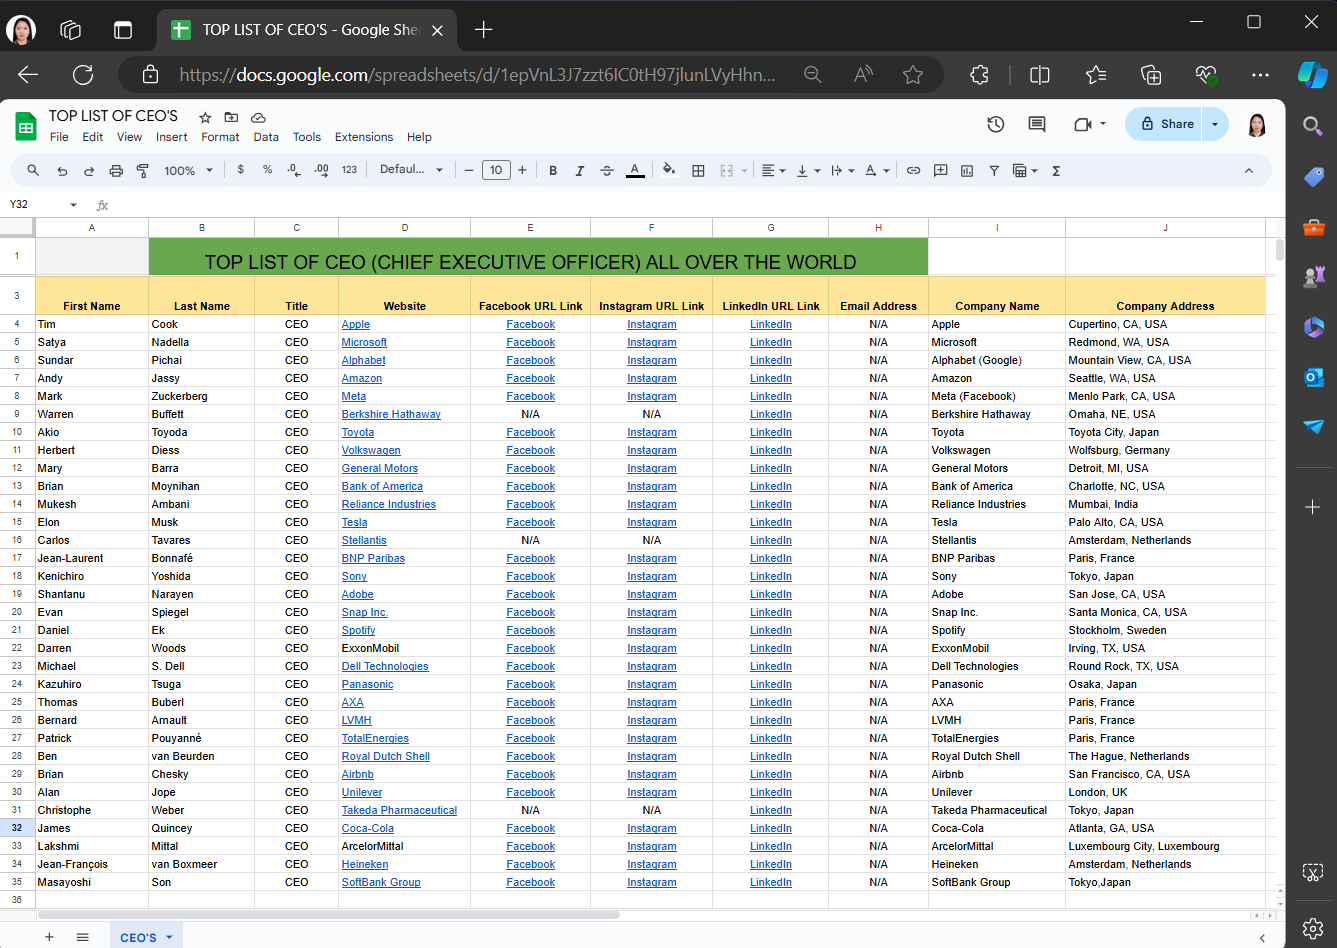The image size is (1337, 948).
Task: Click the print icon in toolbar
Action: click(116, 171)
